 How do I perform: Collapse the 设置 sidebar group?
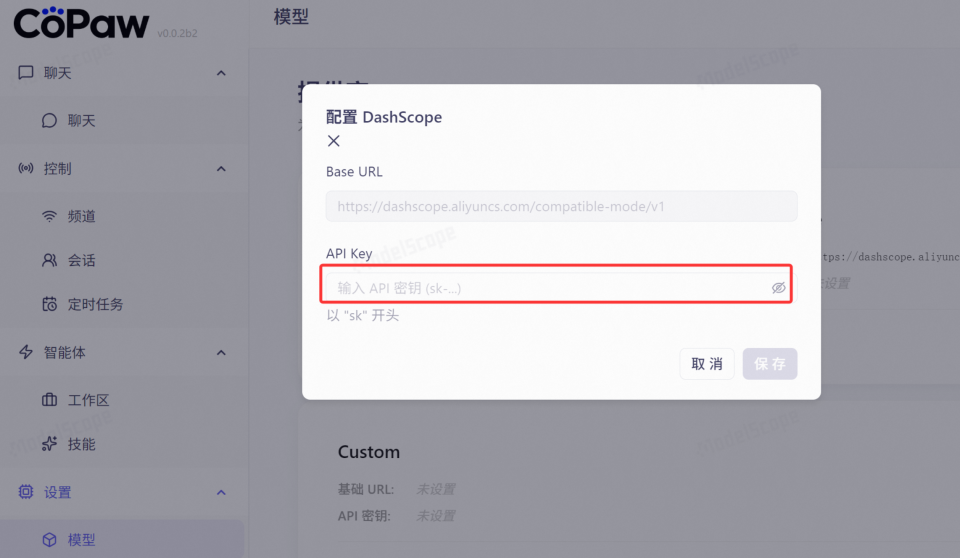coord(221,492)
